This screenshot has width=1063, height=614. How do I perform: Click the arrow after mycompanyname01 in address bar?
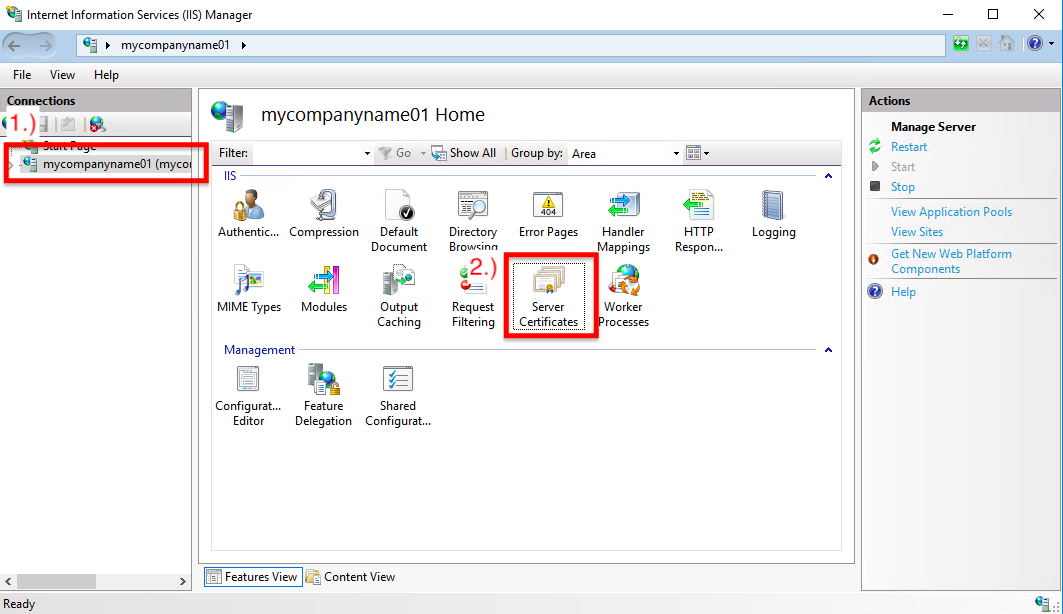click(x=243, y=45)
